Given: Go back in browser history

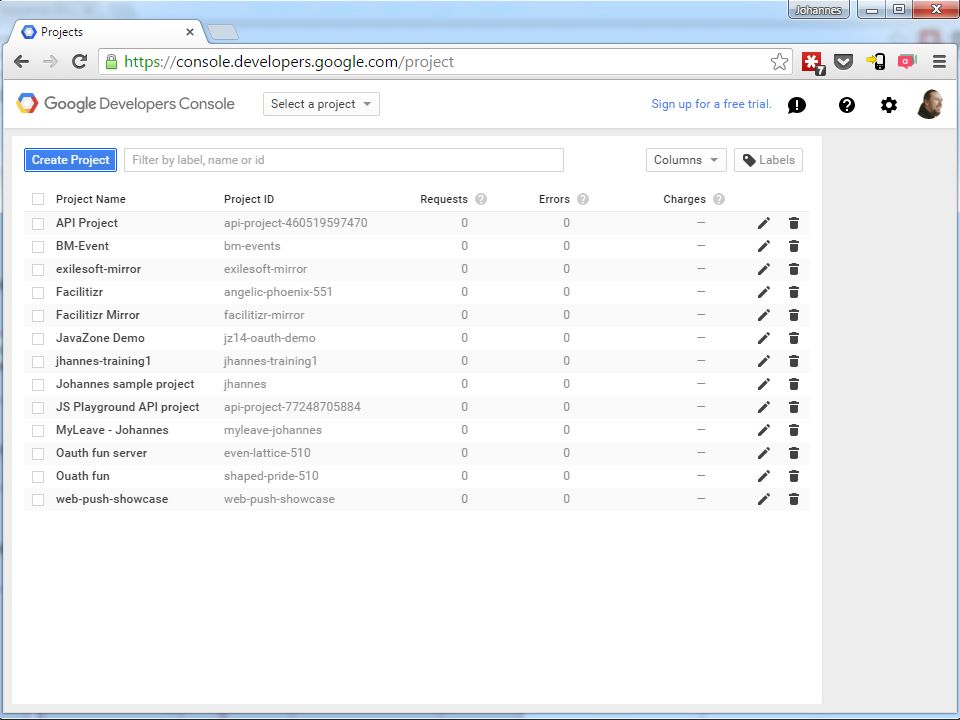Looking at the screenshot, I should coord(21,61).
